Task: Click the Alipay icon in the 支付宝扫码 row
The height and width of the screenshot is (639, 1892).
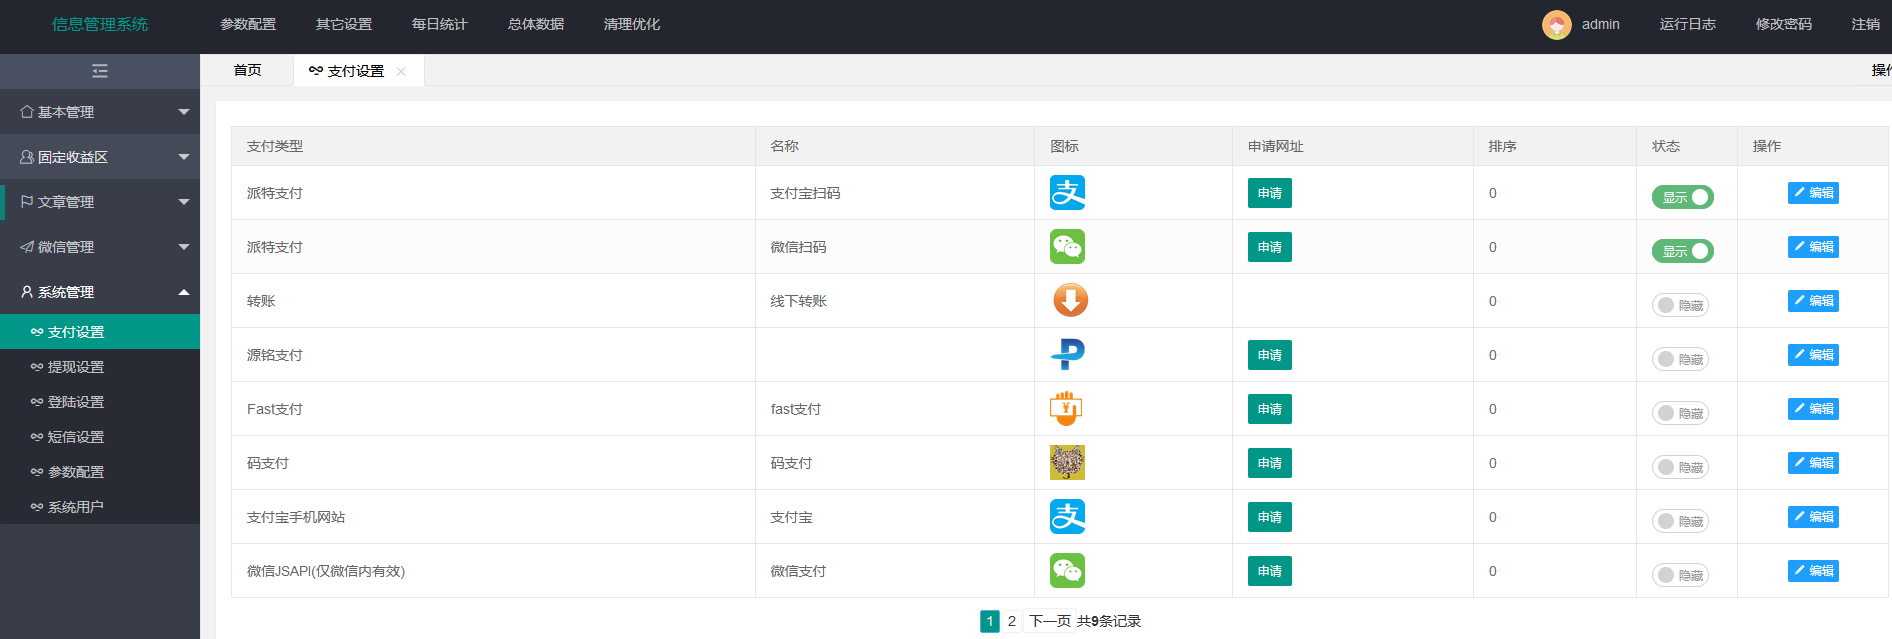Action: pyautogui.click(x=1067, y=193)
